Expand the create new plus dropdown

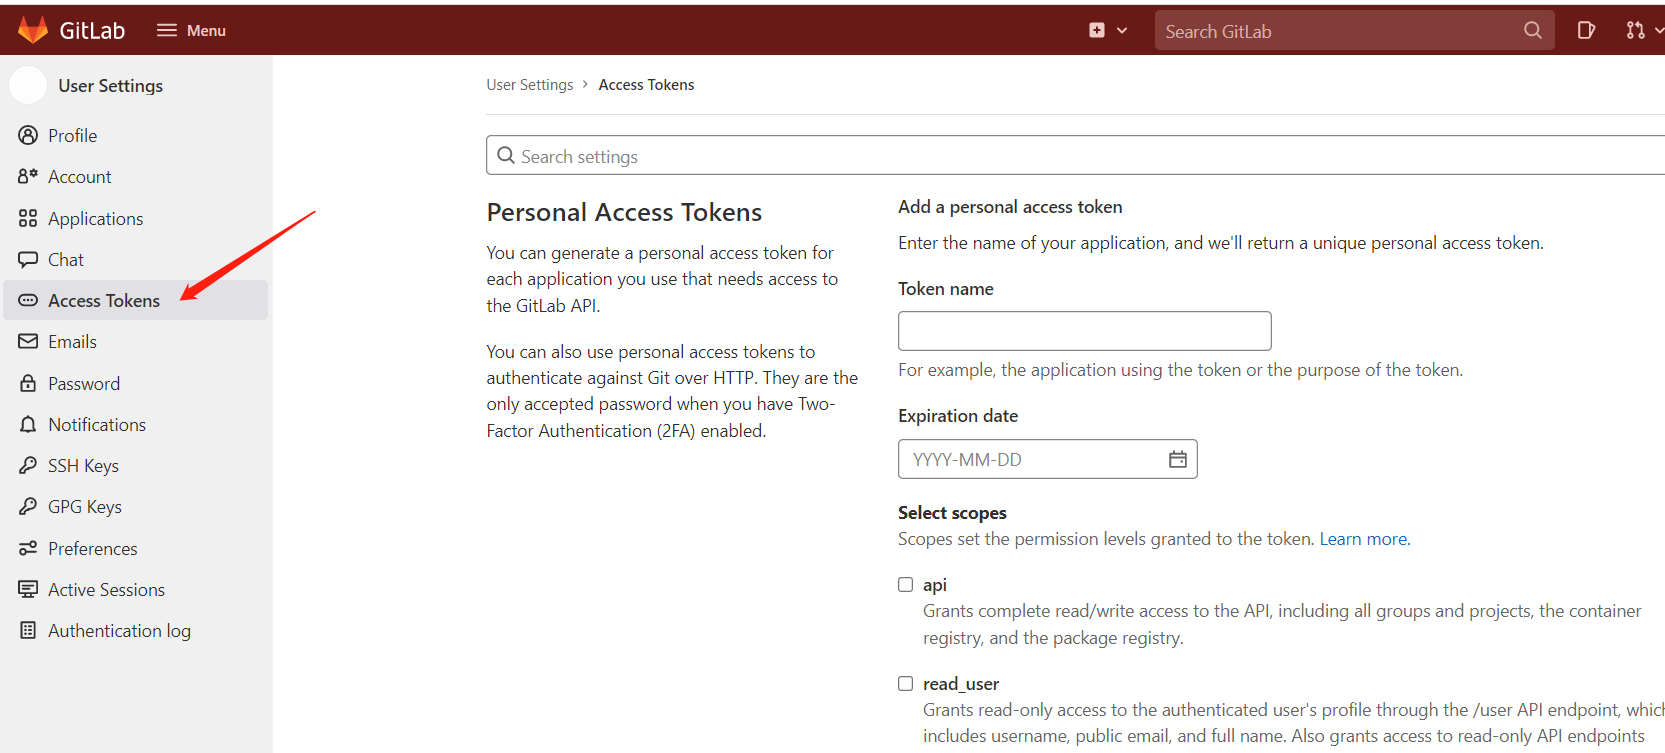click(1108, 31)
